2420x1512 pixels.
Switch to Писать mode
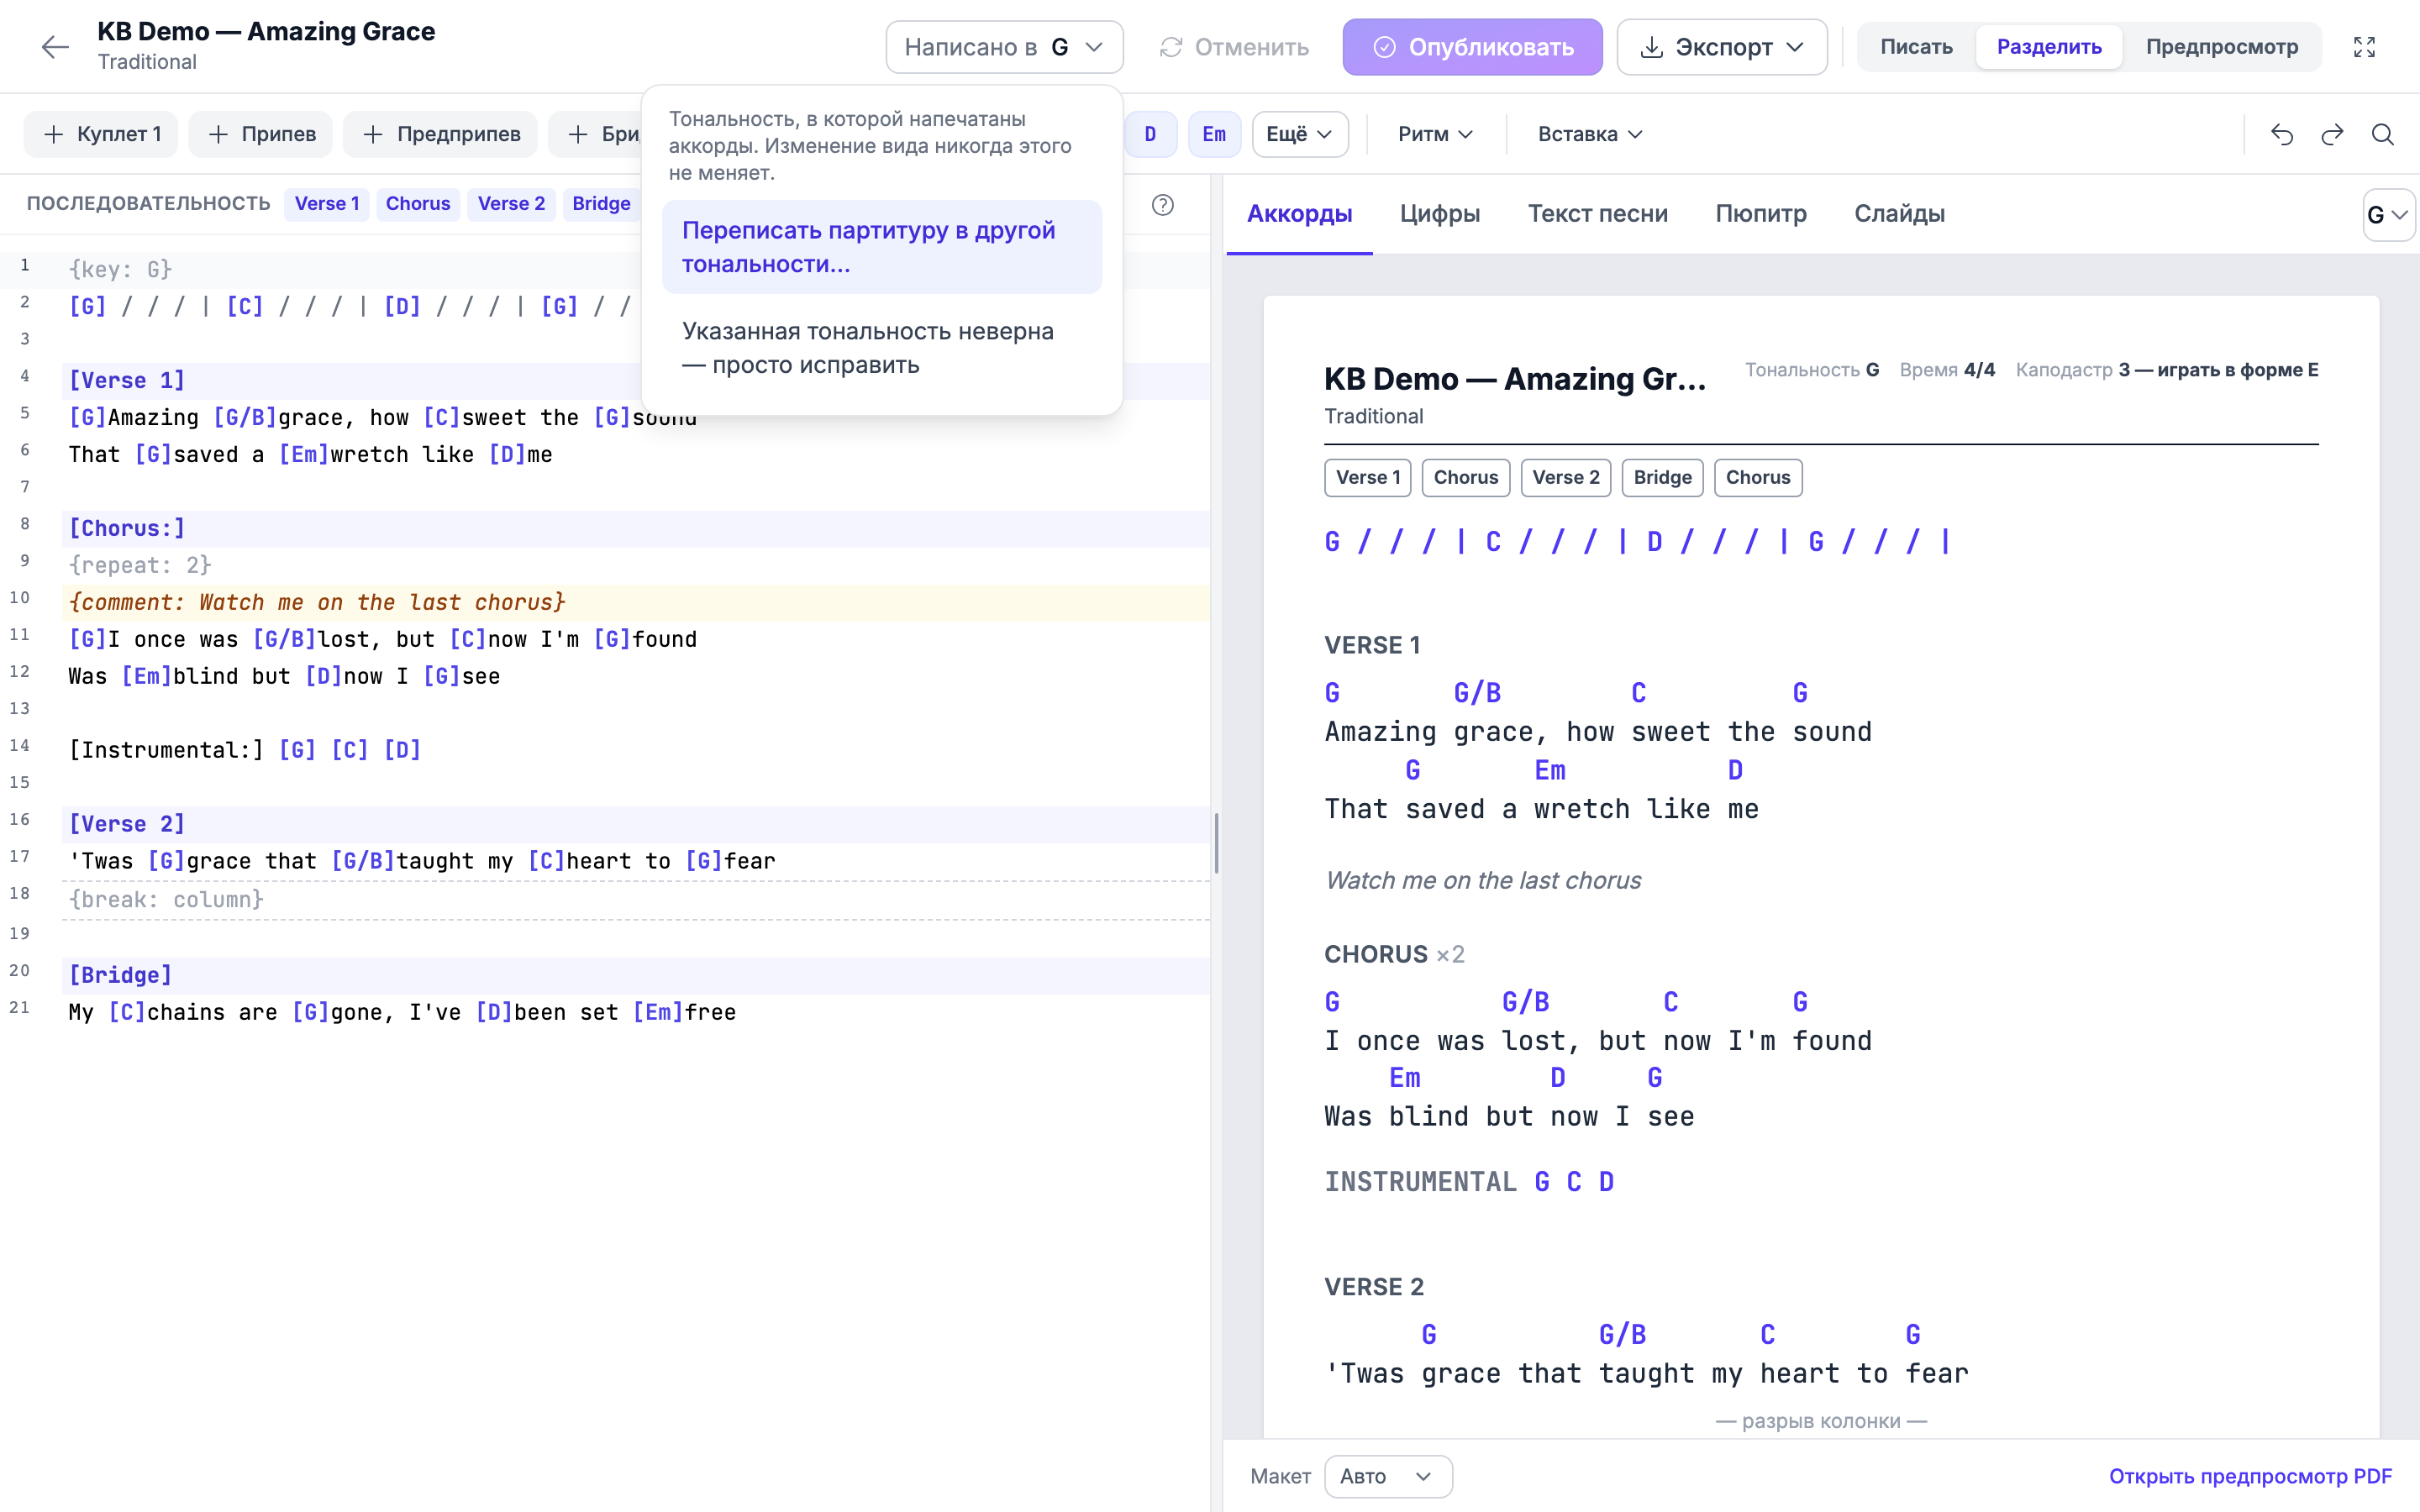click(1916, 47)
